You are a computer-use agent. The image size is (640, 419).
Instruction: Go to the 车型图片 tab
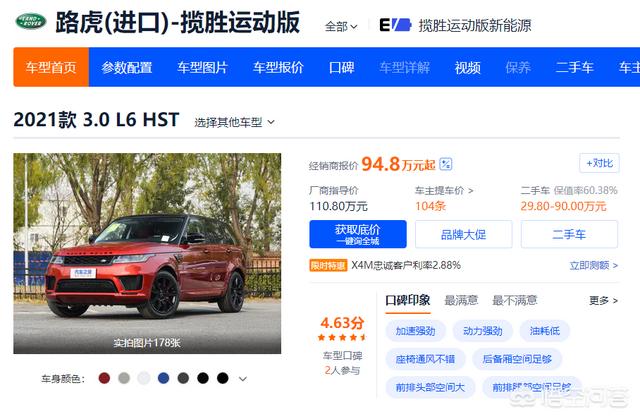(x=202, y=67)
